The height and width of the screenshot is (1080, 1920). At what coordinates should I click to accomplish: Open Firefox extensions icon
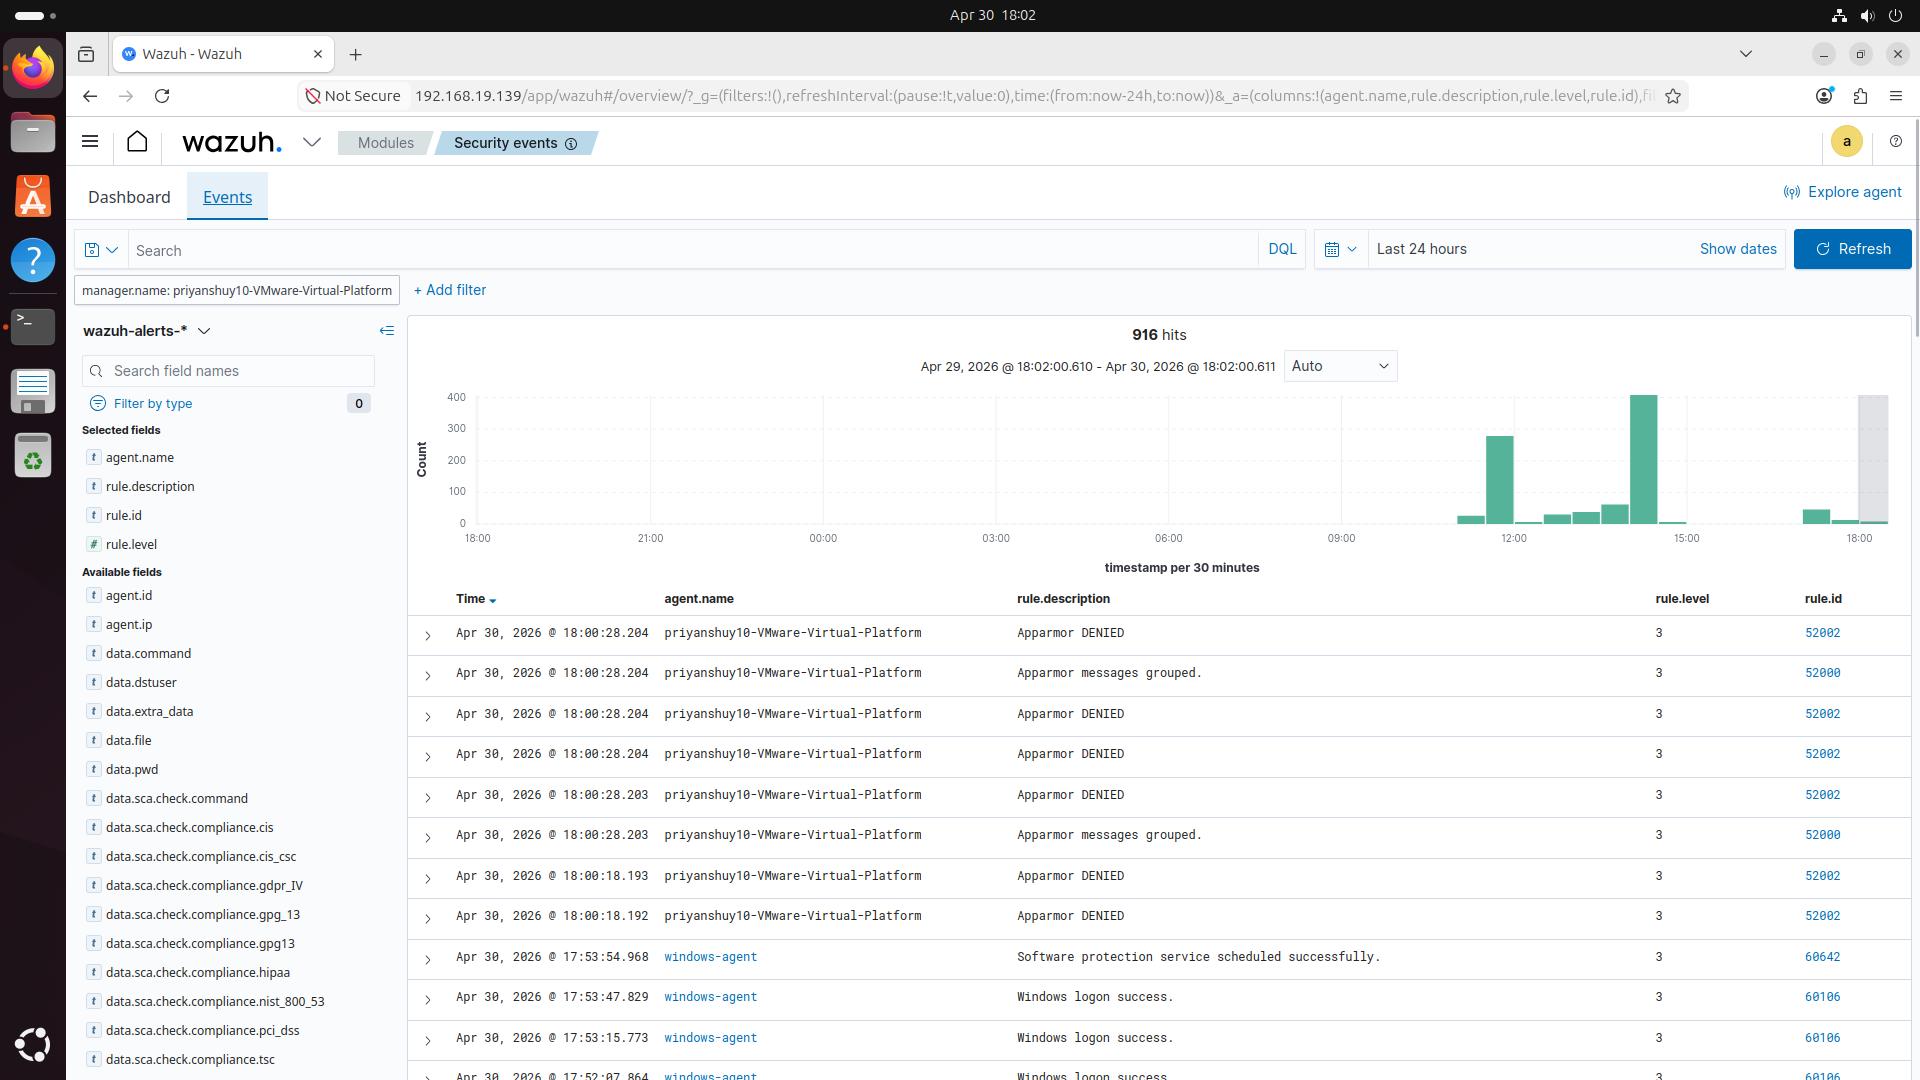point(1860,96)
